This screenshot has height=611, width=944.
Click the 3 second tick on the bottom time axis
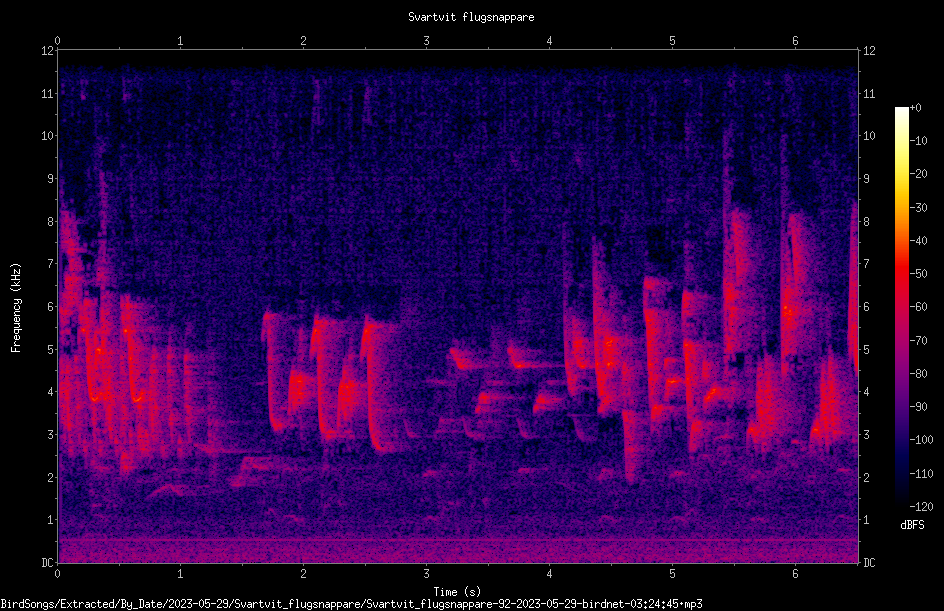426,574
